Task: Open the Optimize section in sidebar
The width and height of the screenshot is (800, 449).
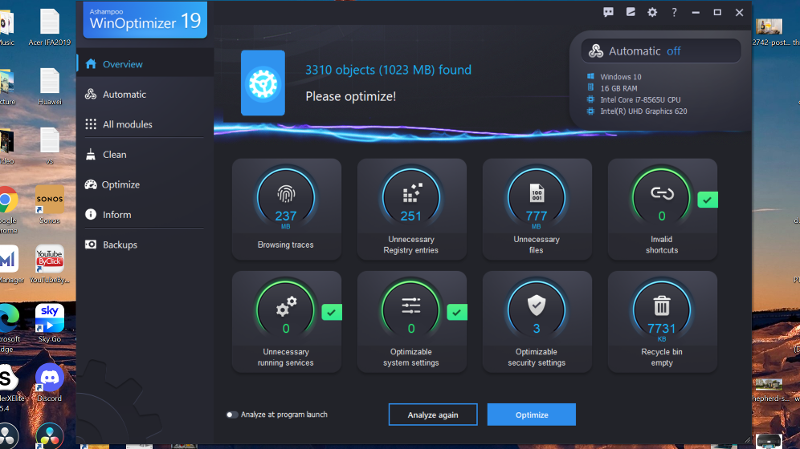Action: coord(145,184)
